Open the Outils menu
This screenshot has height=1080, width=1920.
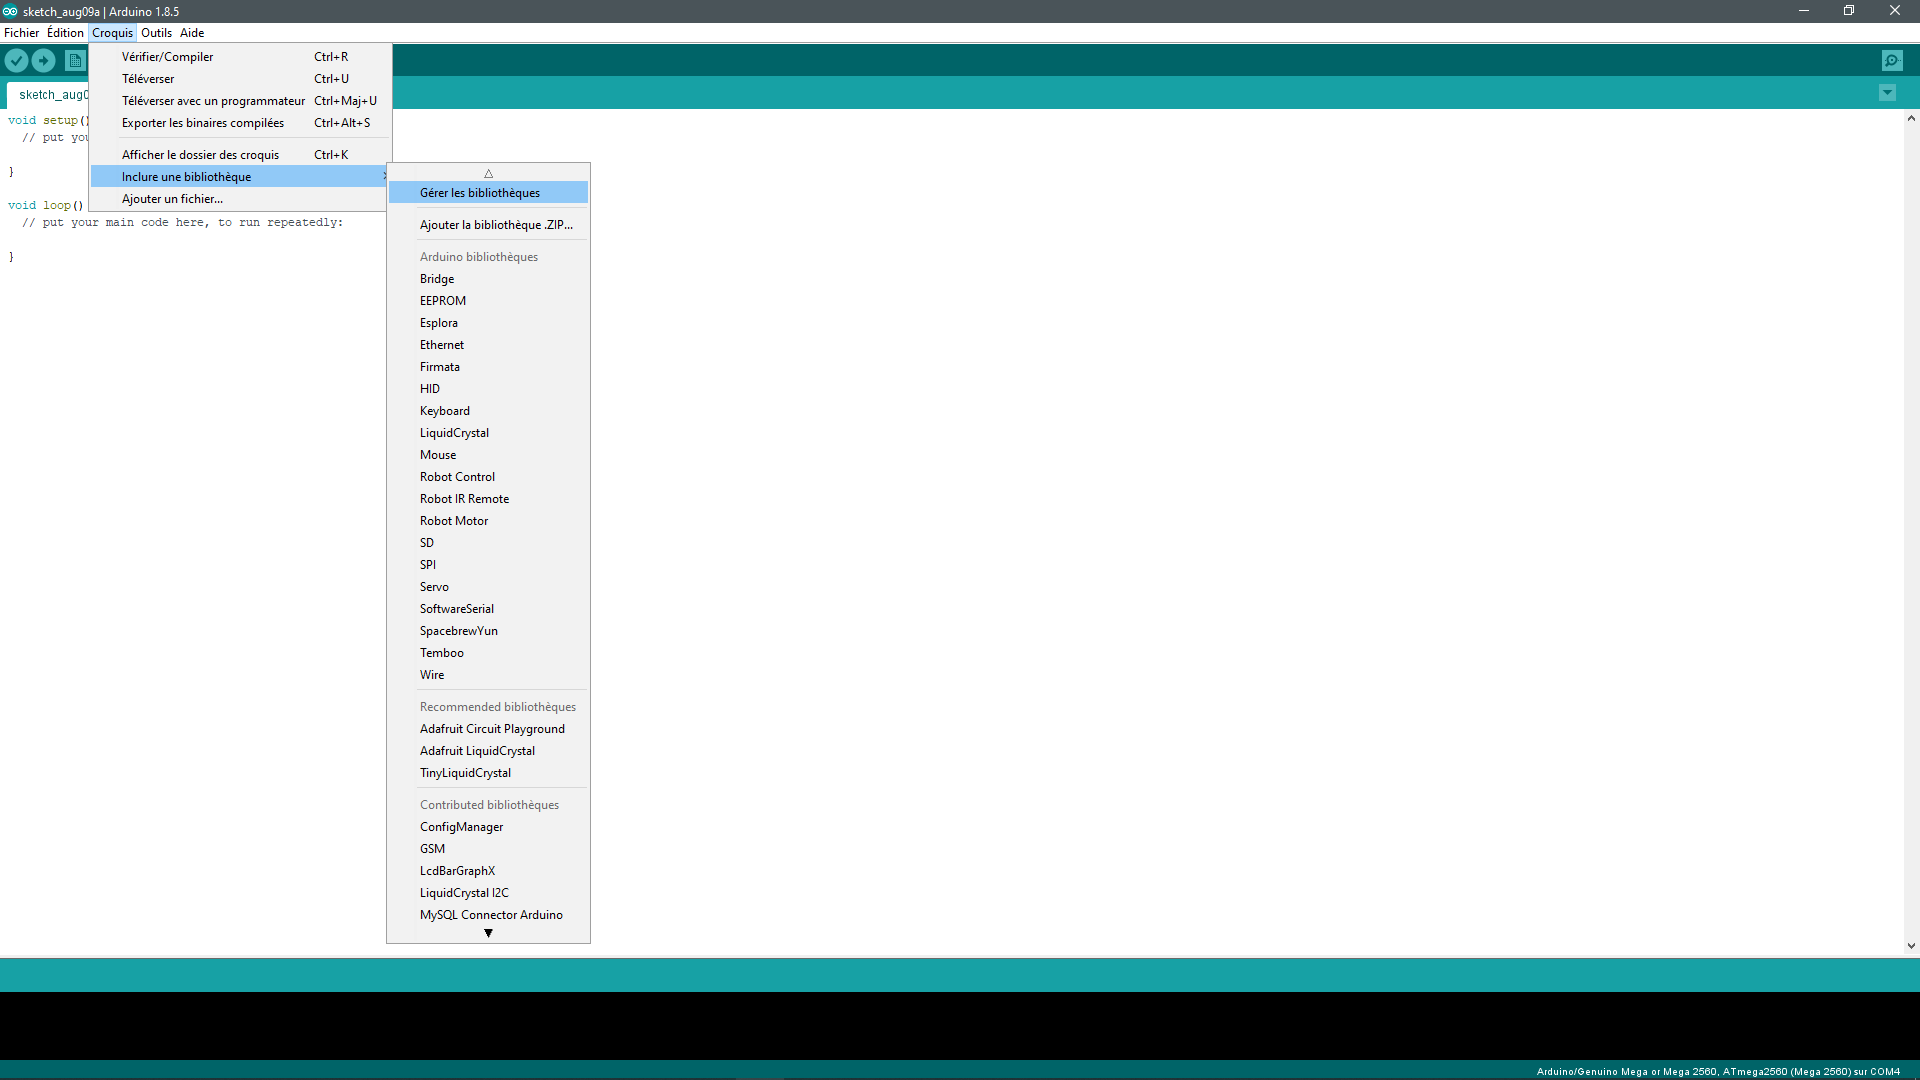pos(156,33)
